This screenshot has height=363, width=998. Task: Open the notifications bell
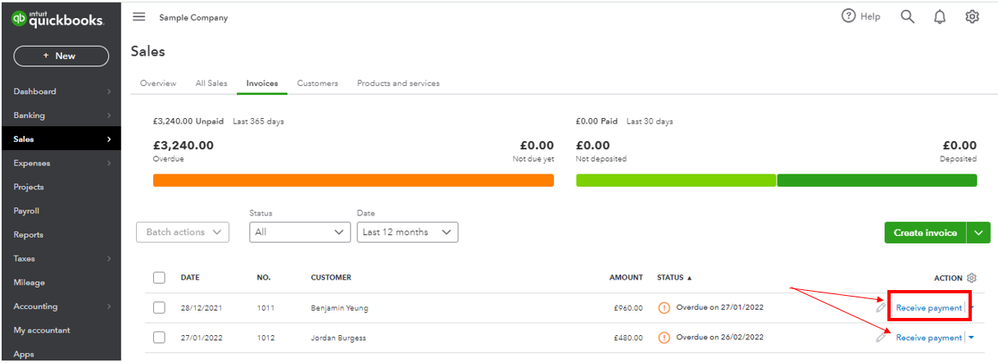940,17
